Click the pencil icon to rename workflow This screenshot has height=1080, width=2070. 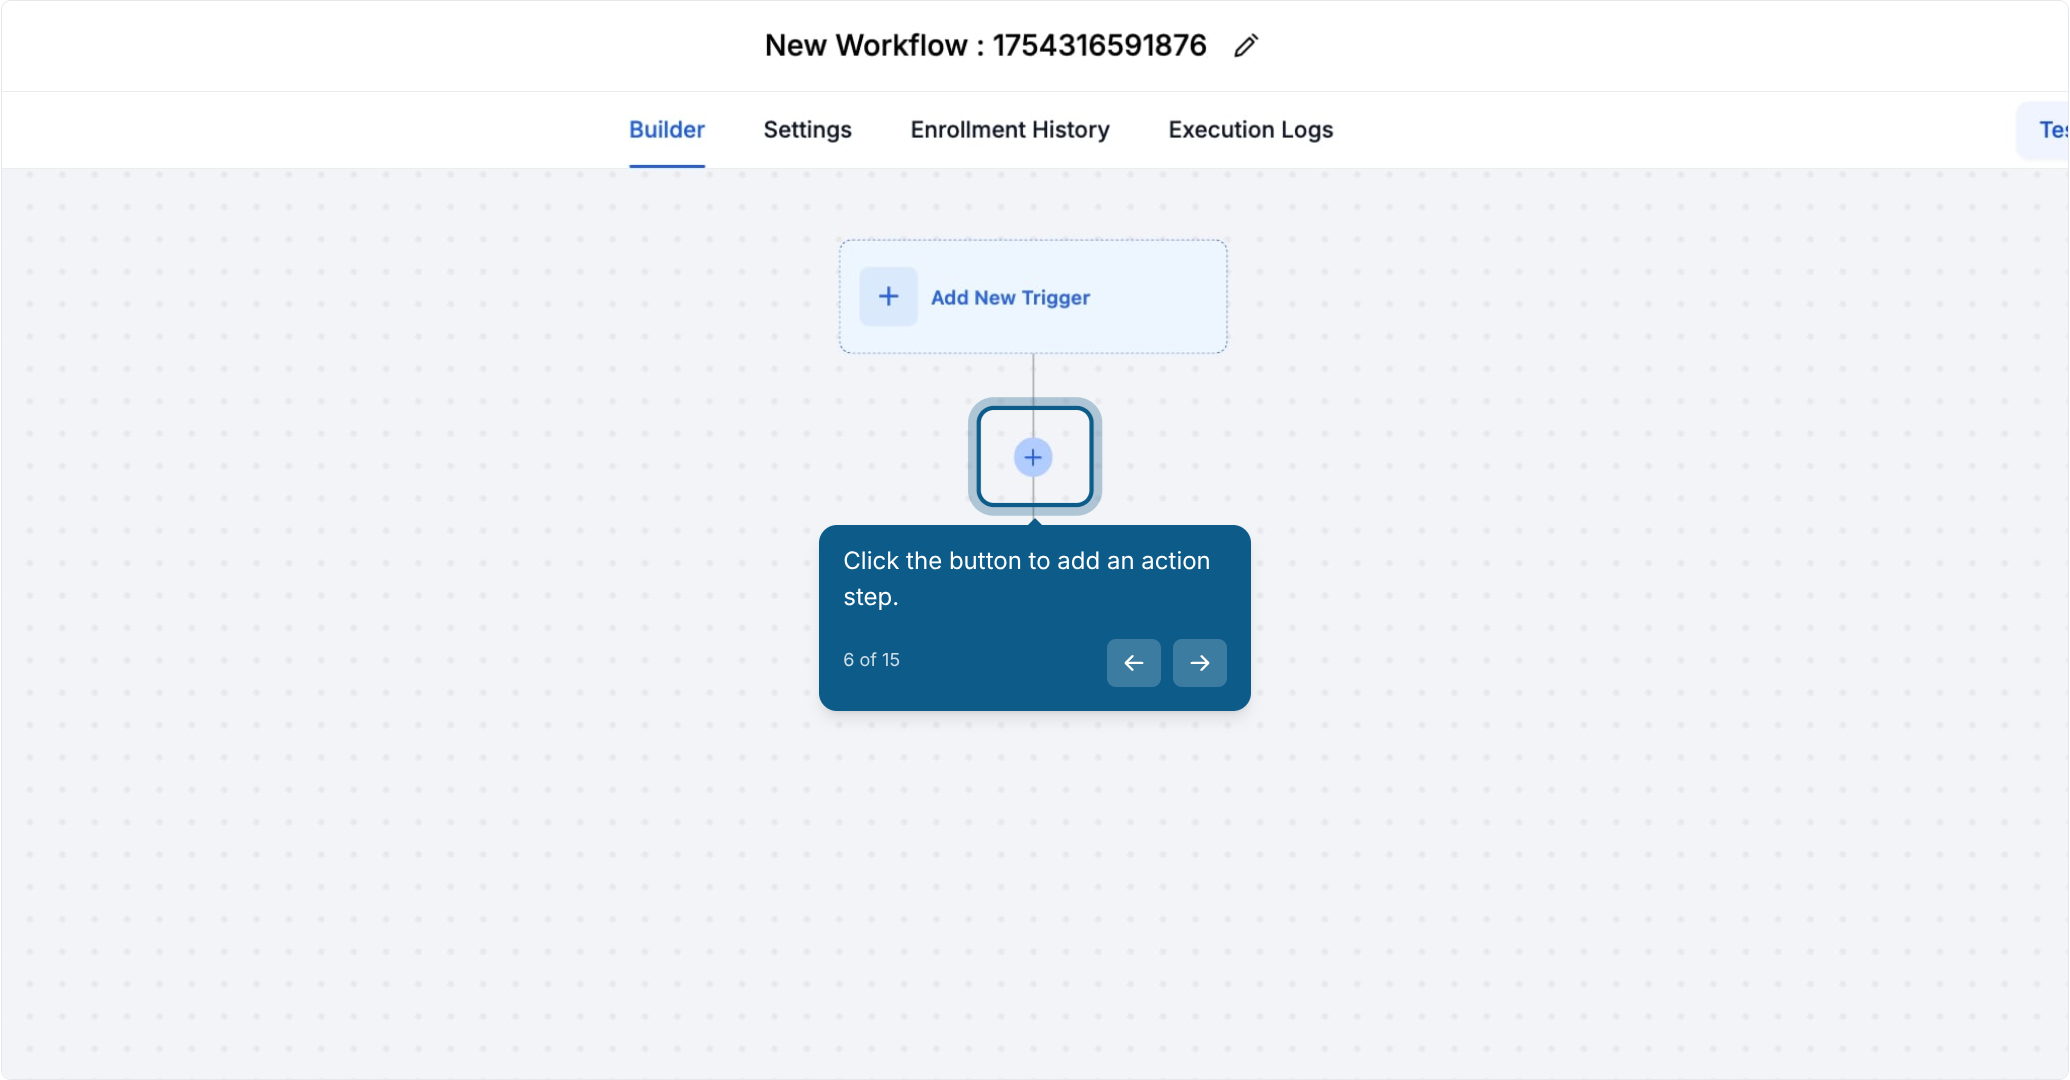[1245, 46]
